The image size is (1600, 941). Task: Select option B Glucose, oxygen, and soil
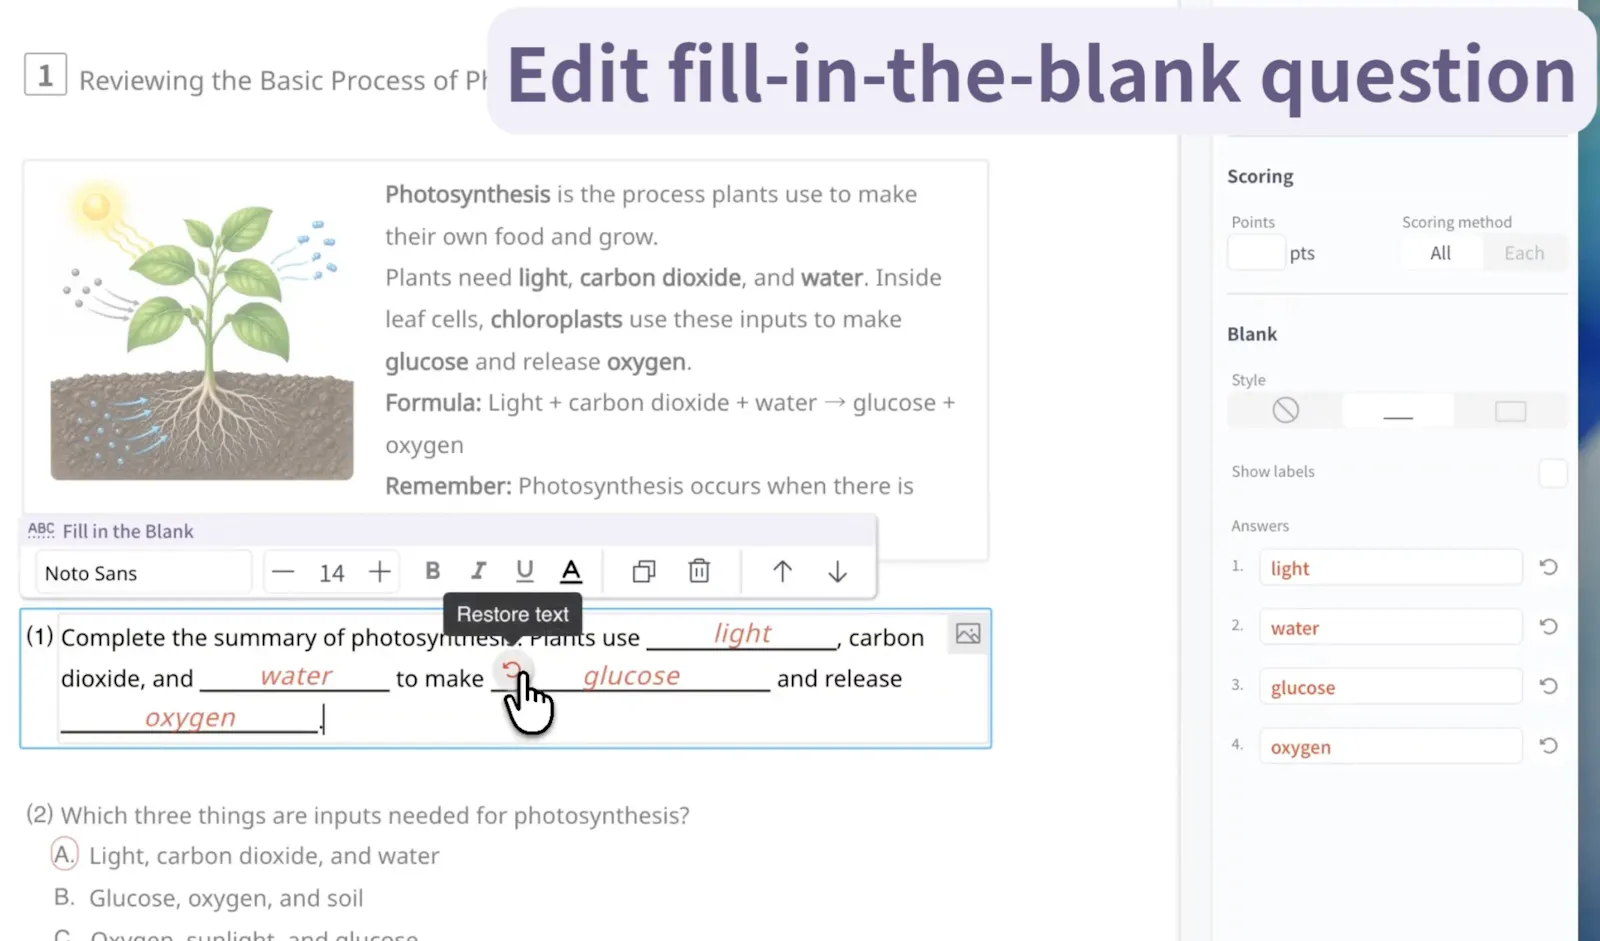[x=208, y=898]
